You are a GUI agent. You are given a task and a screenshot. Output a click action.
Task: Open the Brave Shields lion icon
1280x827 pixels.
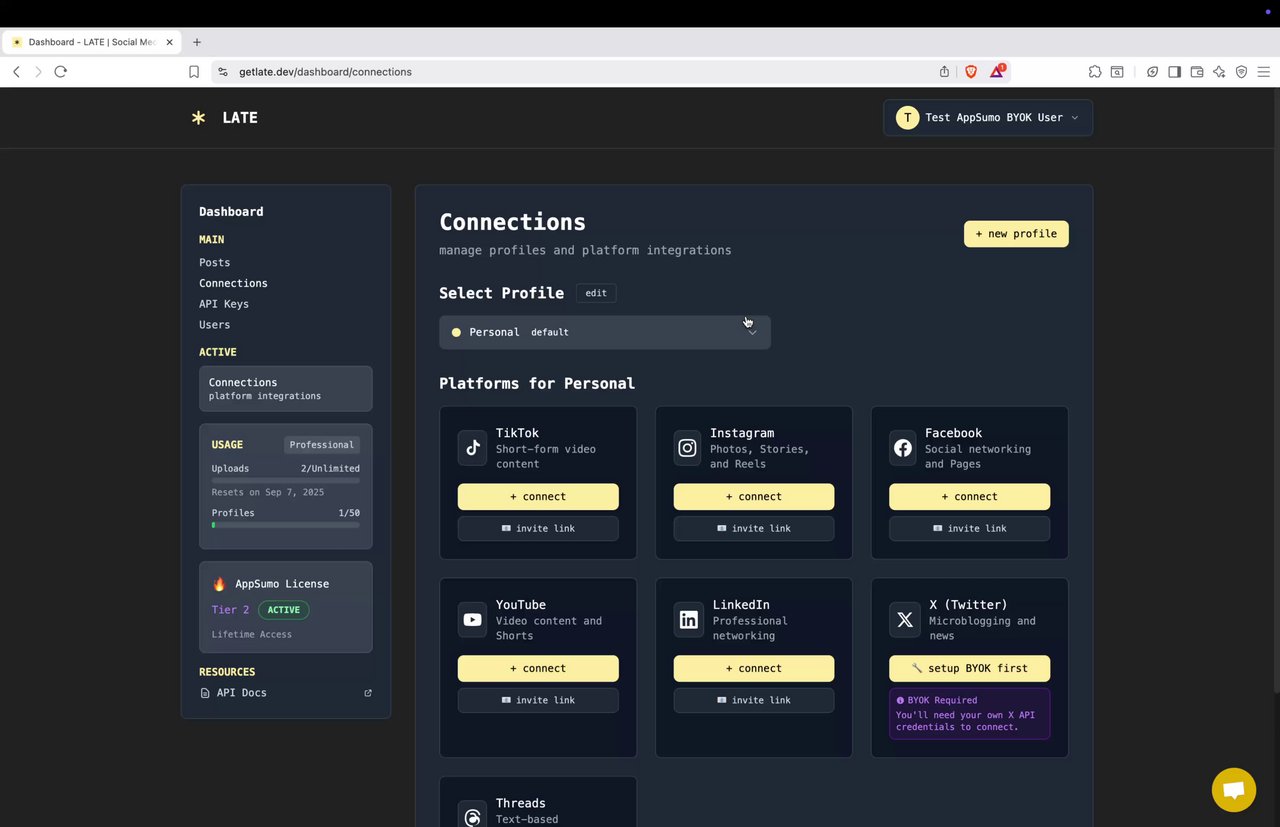971,72
